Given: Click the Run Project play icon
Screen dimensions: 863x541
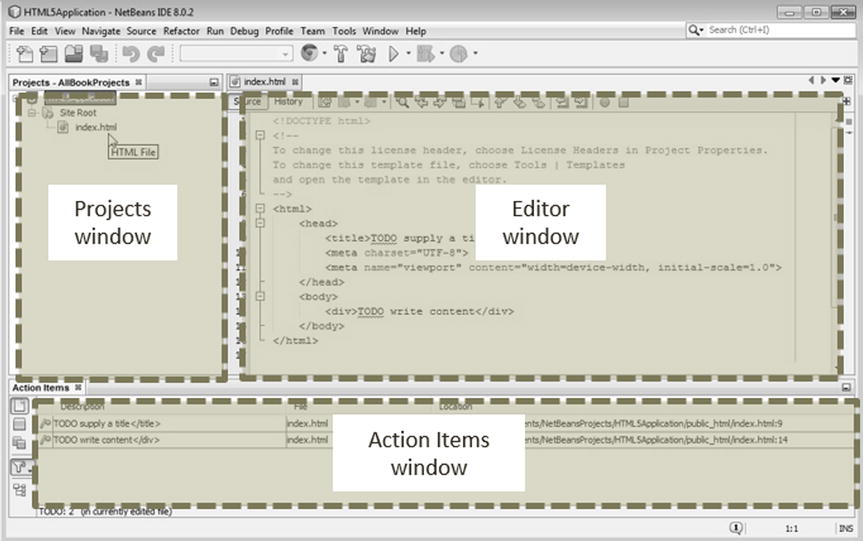Looking at the screenshot, I should pyautogui.click(x=394, y=53).
